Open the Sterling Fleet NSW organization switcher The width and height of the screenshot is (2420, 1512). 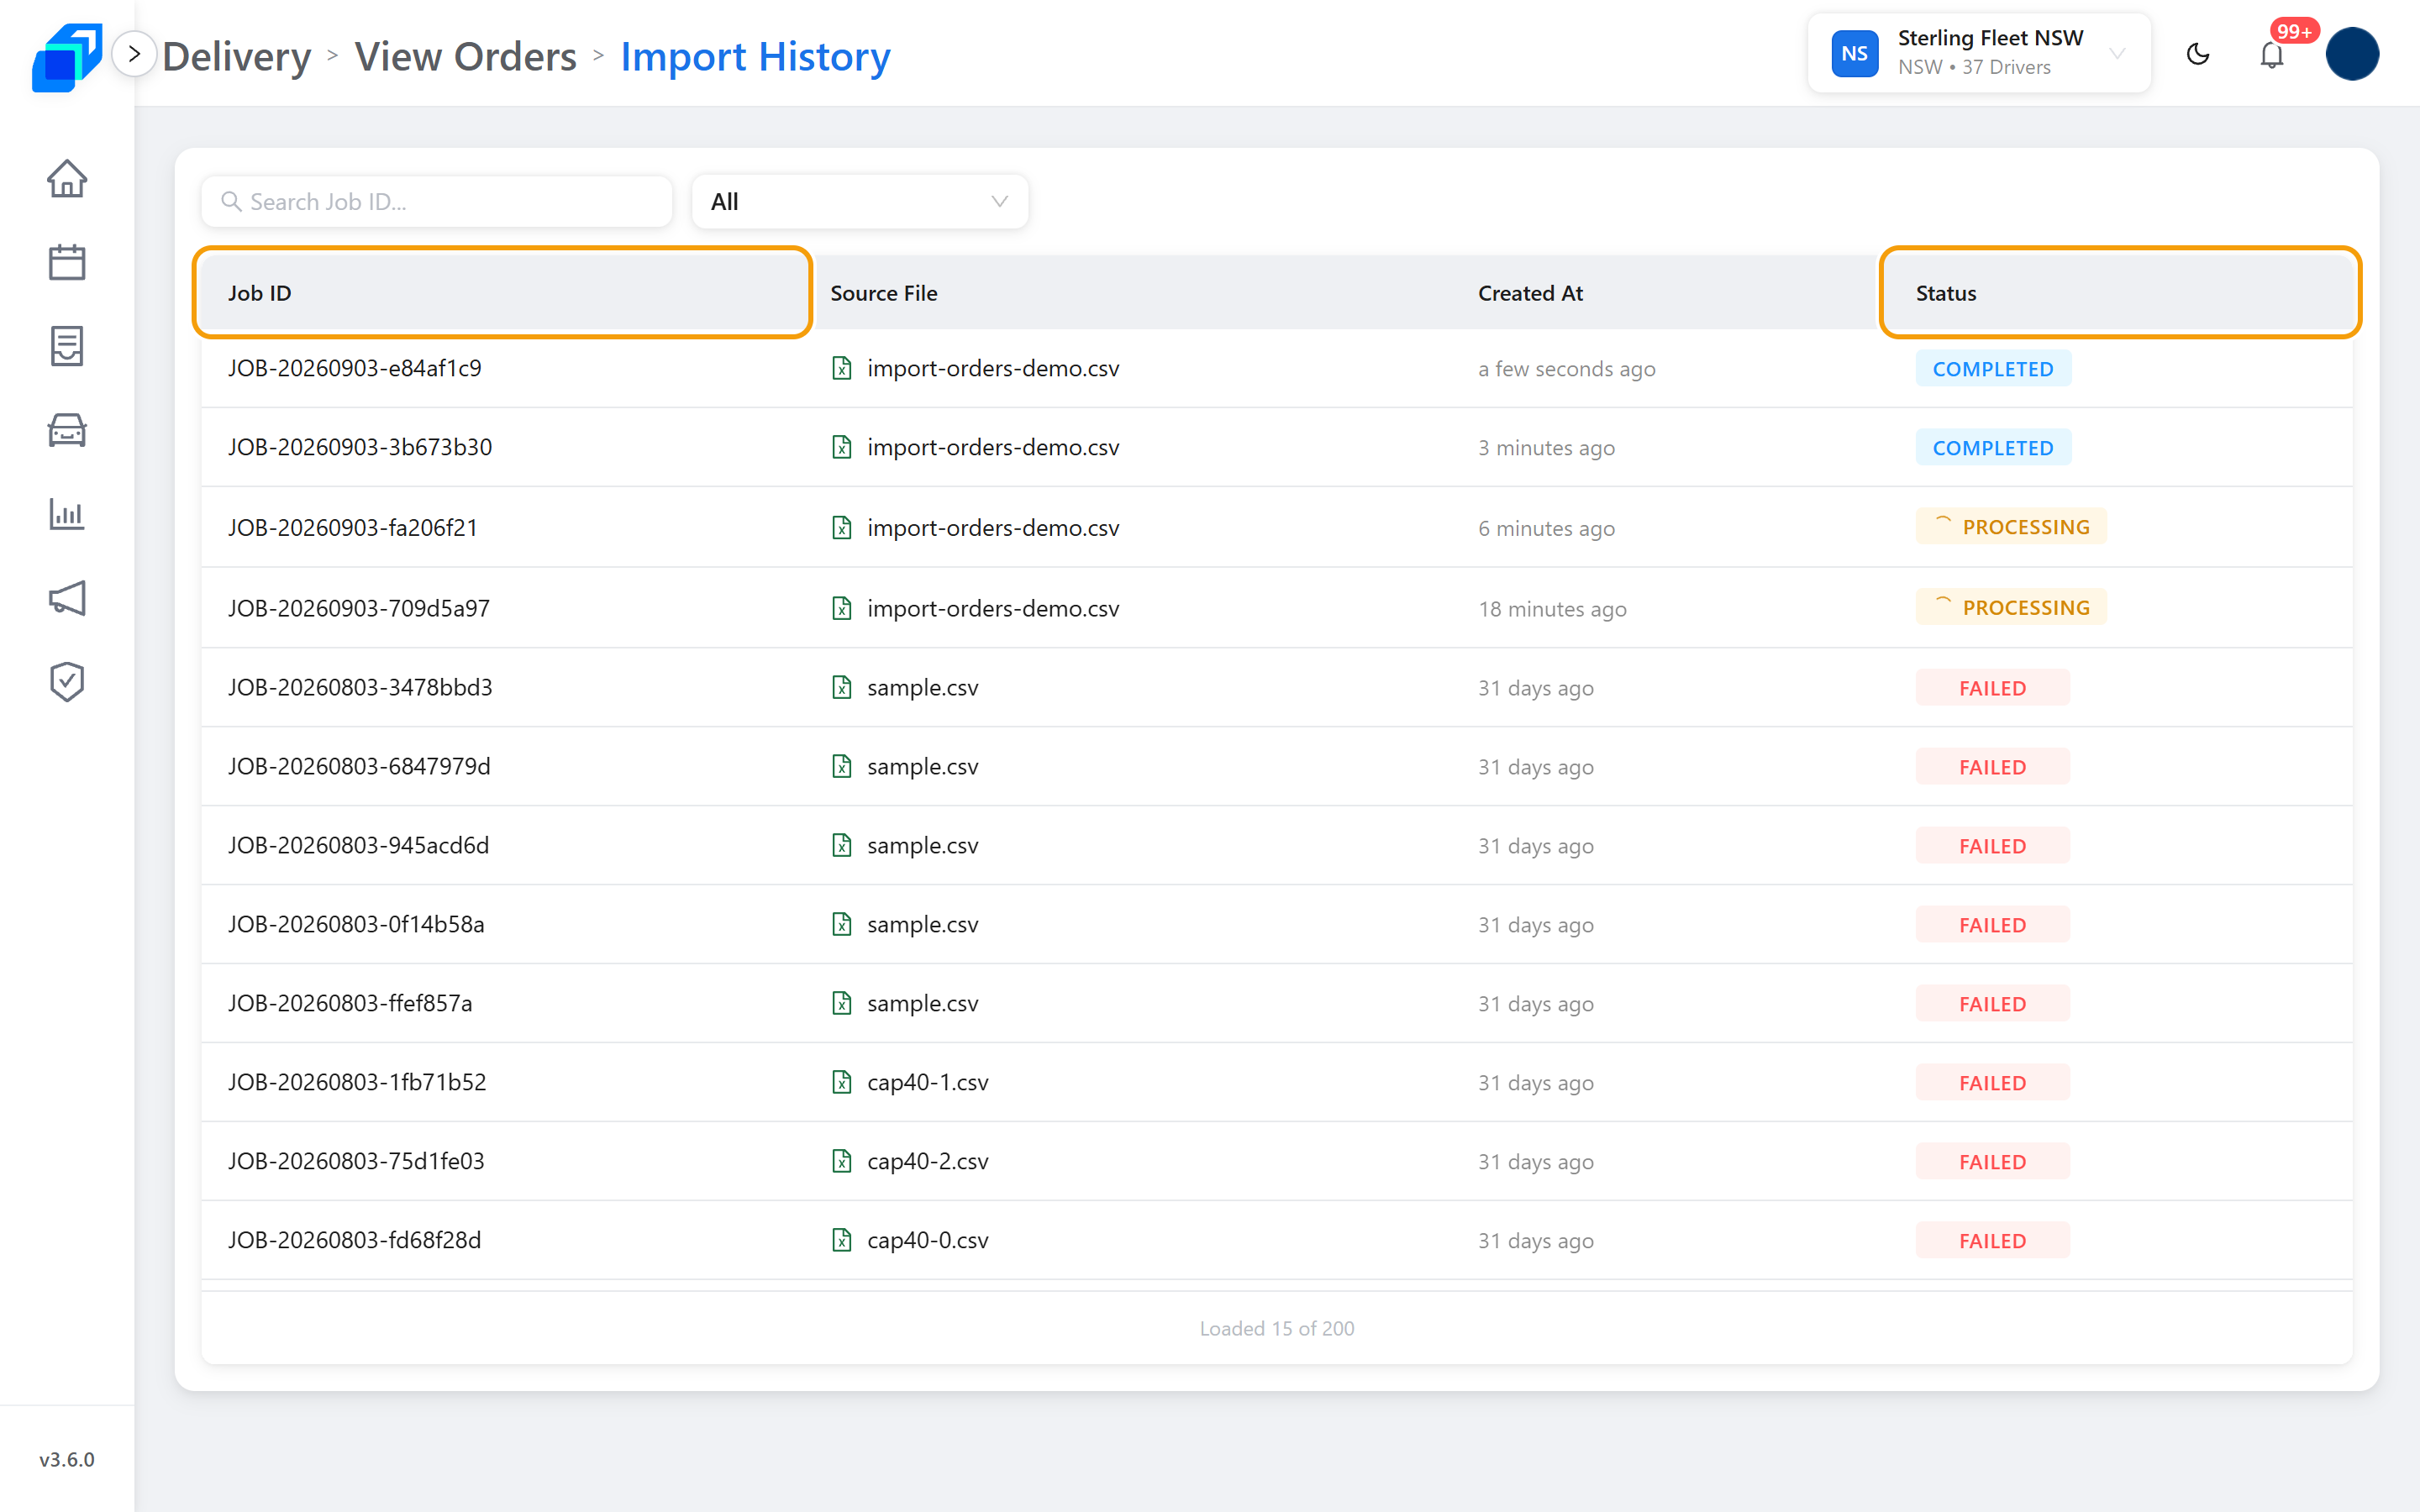click(x=1978, y=53)
